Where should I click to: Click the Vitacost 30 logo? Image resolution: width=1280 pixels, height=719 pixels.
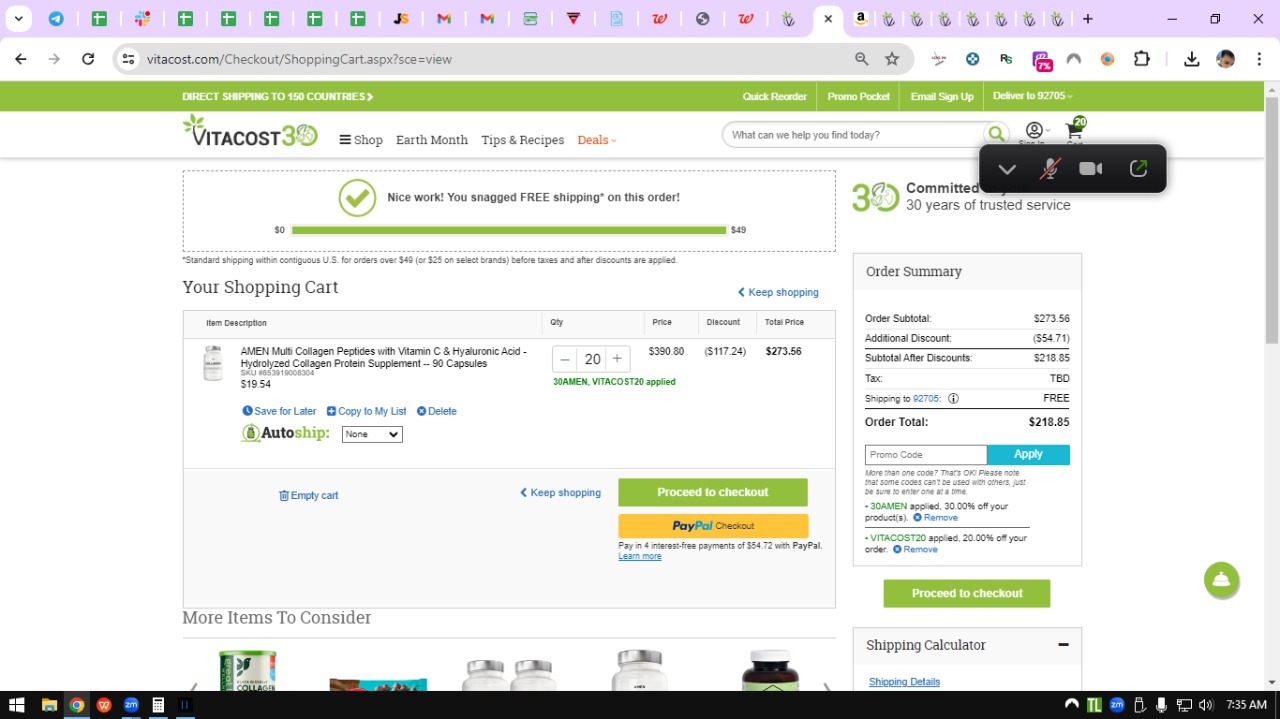250,132
